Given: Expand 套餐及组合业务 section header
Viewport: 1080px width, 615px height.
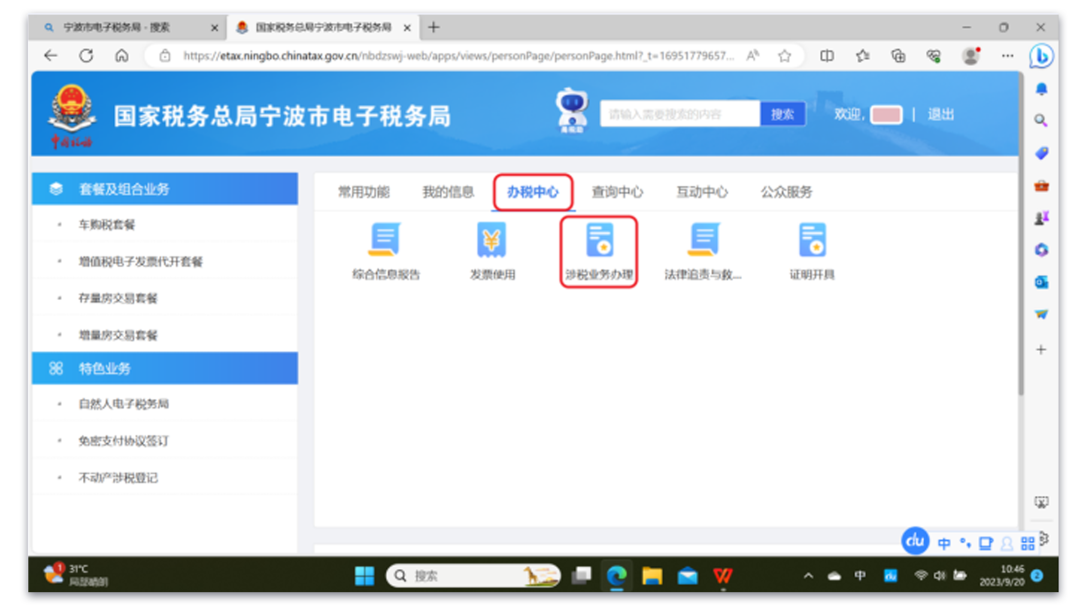Looking at the screenshot, I should pyautogui.click(x=165, y=188).
